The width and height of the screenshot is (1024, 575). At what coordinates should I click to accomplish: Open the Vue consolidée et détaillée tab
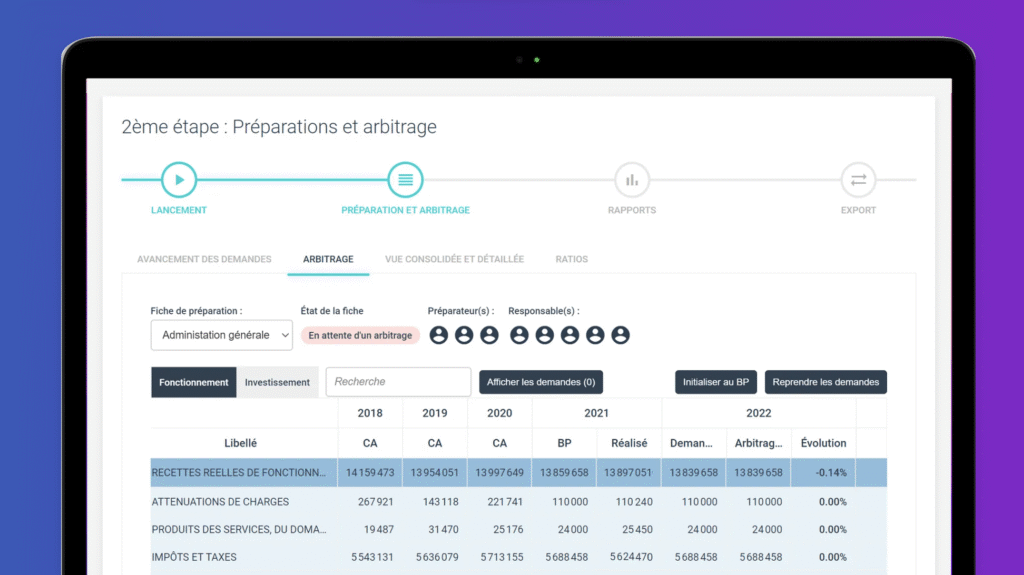pyautogui.click(x=454, y=259)
